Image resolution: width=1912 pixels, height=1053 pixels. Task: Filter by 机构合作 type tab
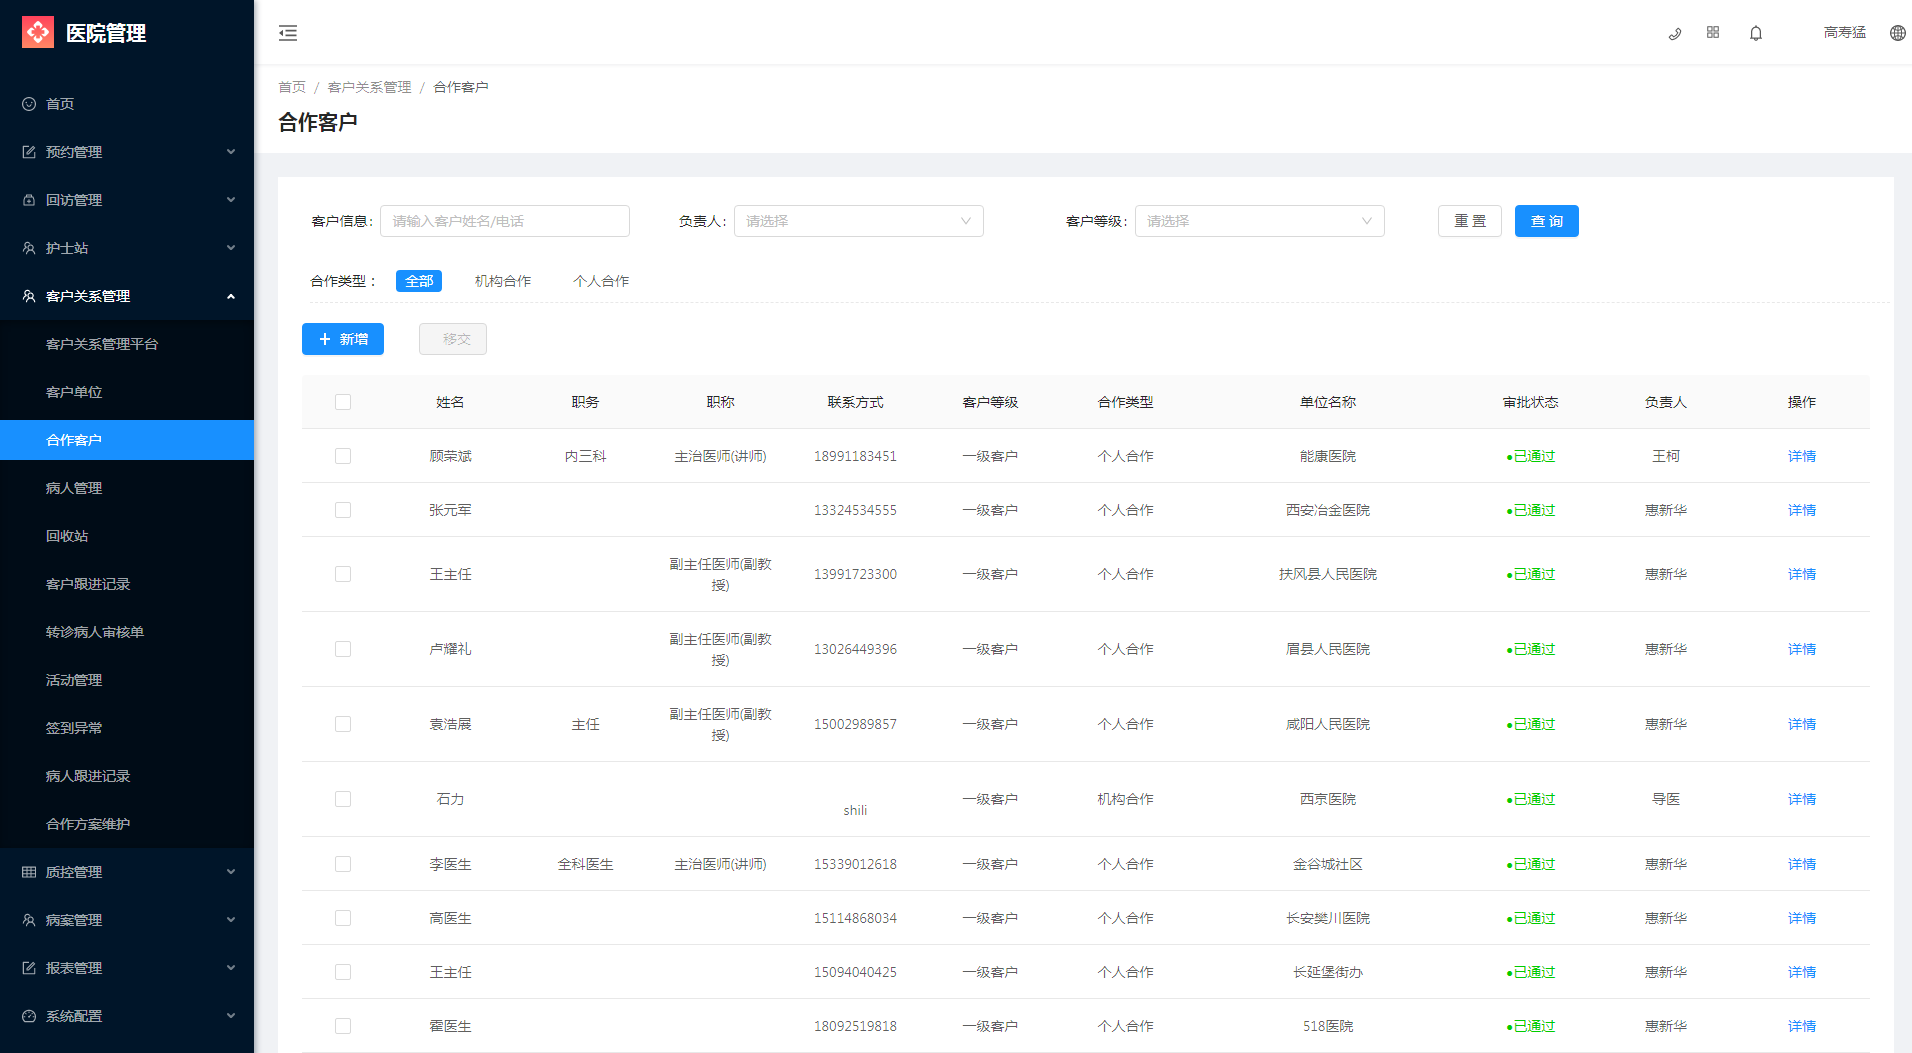coord(503,281)
